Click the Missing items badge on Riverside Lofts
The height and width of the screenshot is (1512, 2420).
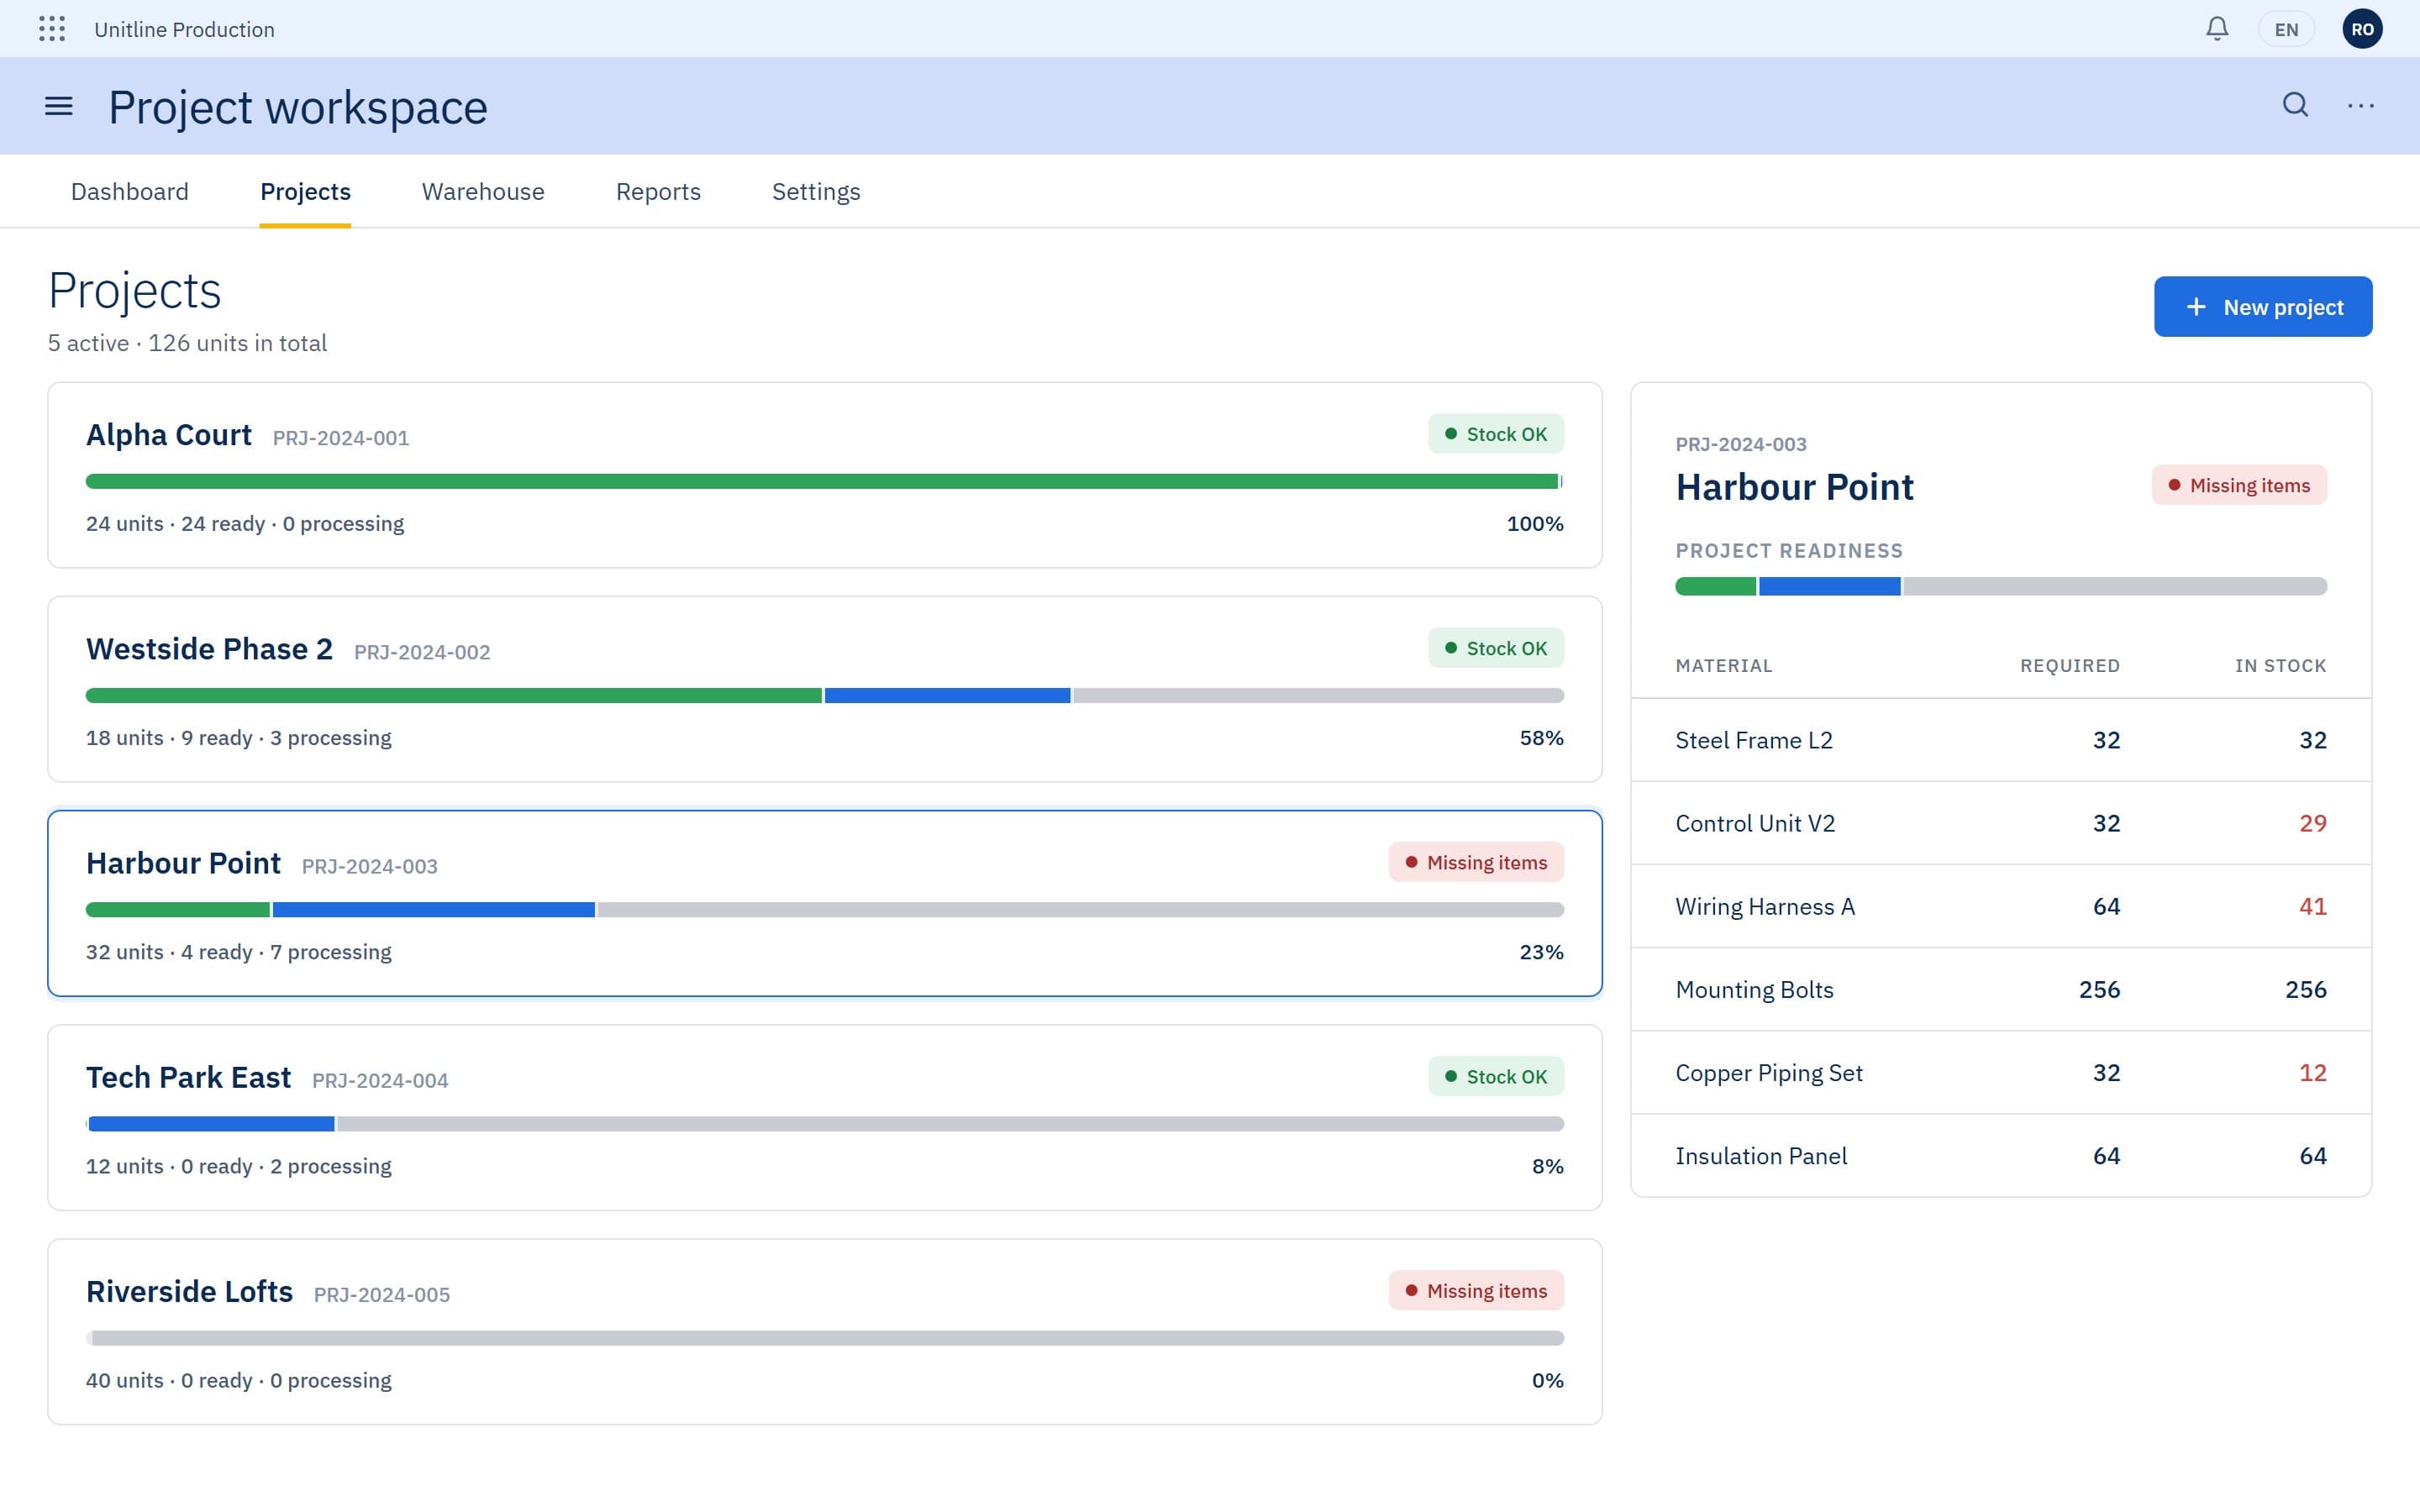point(1476,1291)
